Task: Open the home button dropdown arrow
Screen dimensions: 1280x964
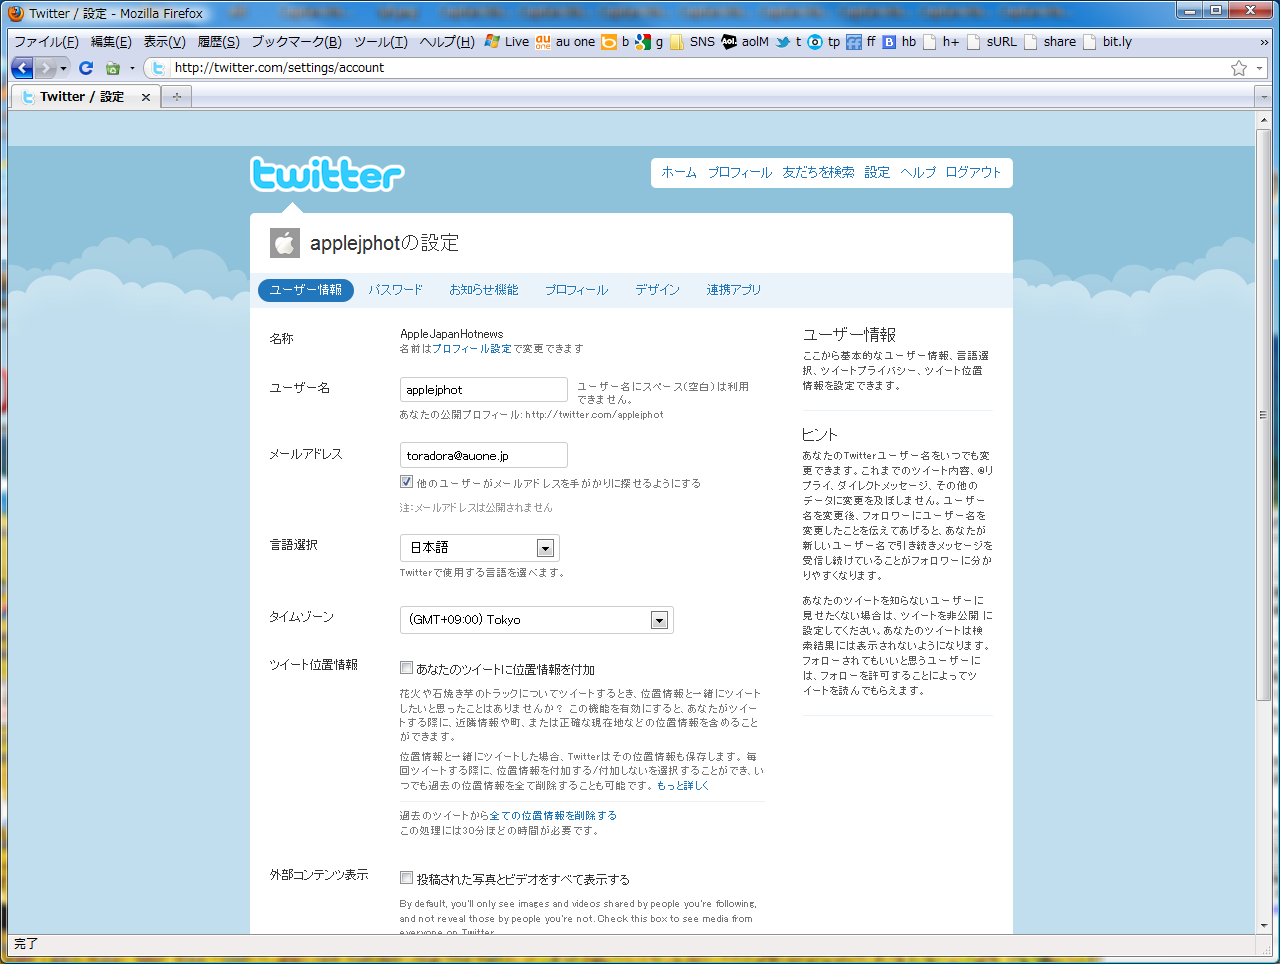Action: coord(132,68)
